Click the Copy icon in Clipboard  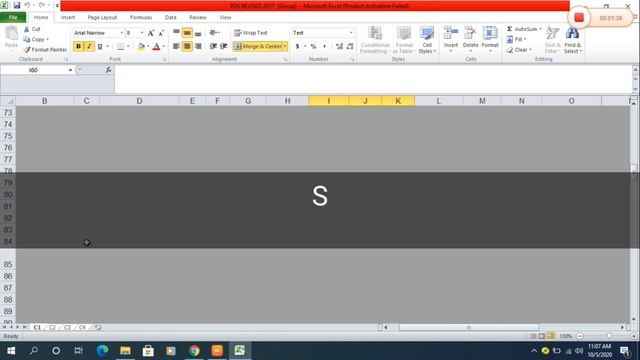[x=27, y=39]
